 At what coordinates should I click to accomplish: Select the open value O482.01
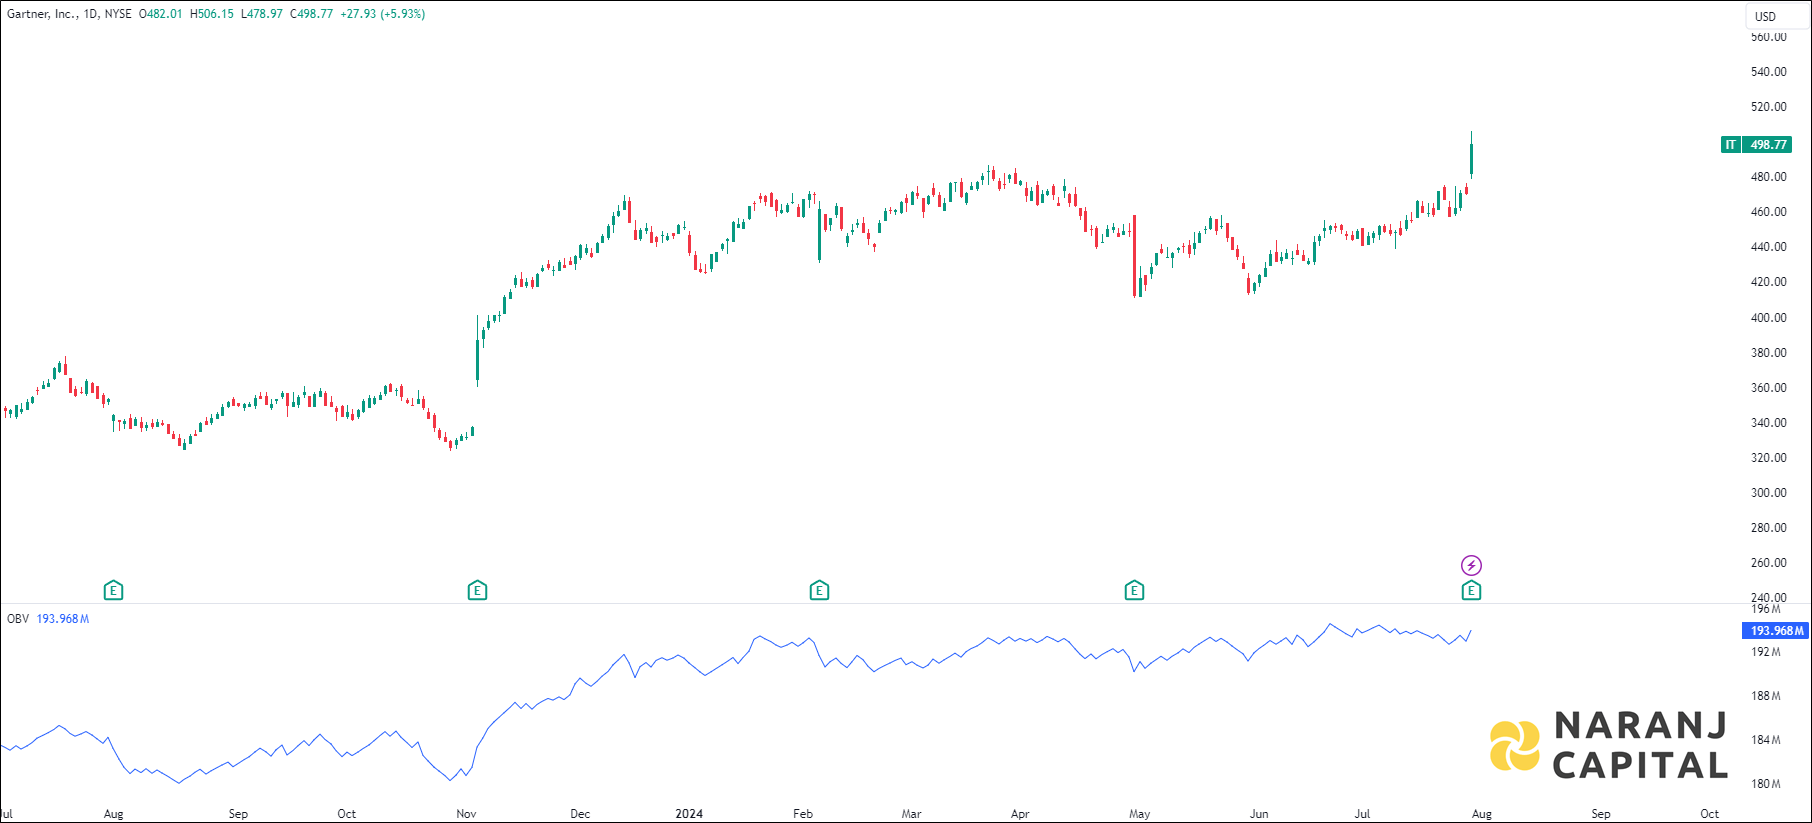161,14
